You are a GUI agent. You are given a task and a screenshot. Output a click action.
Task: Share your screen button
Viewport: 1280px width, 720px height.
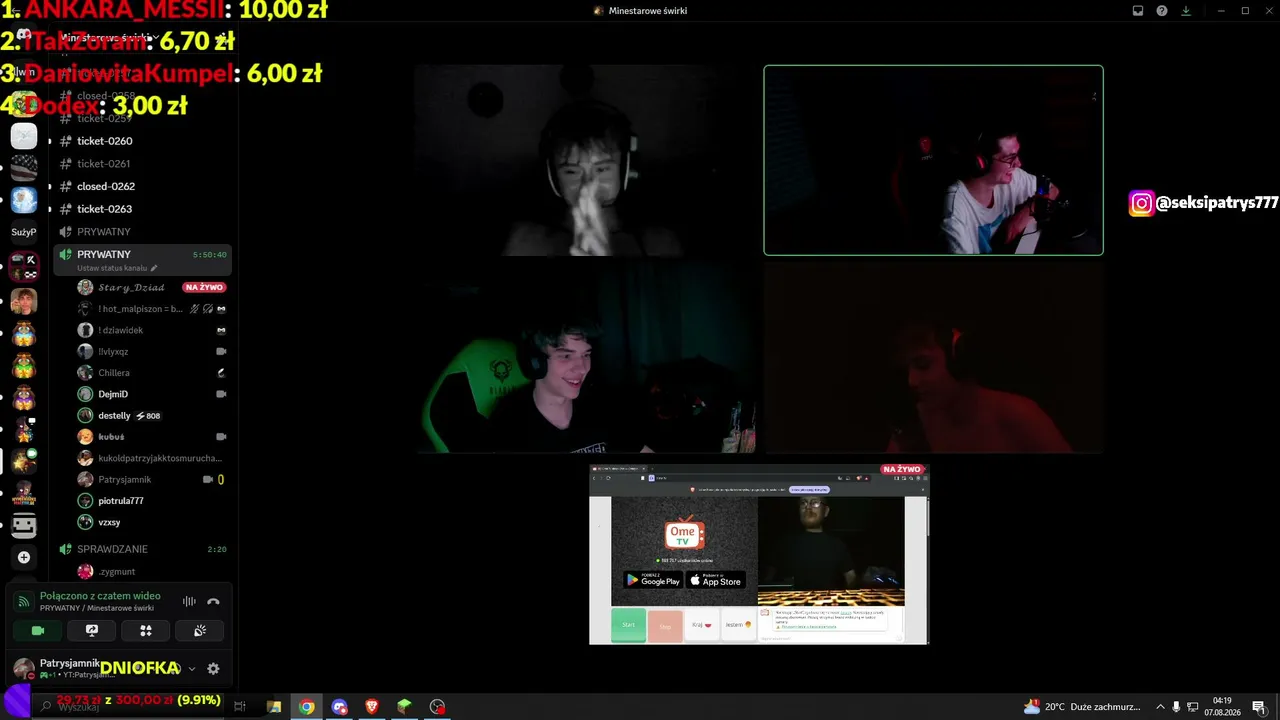[x=92, y=631]
